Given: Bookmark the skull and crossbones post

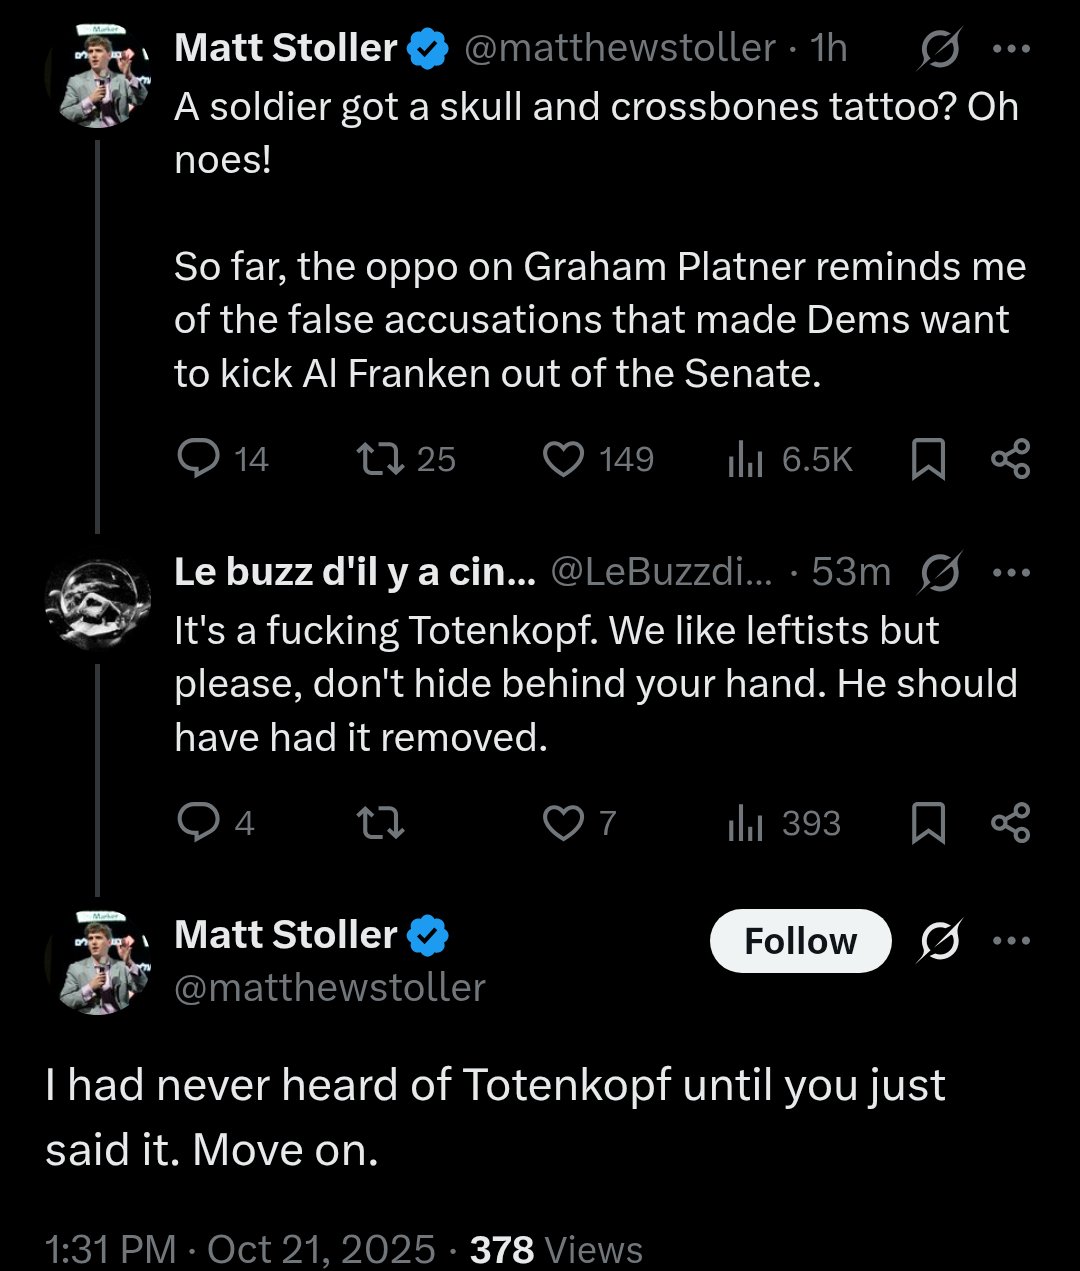Looking at the screenshot, I should [929, 459].
